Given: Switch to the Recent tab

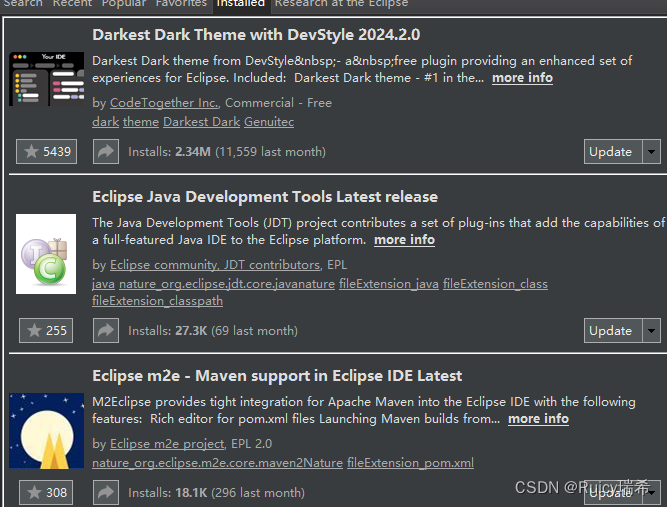Looking at the screenshot, I should [72, 3].
